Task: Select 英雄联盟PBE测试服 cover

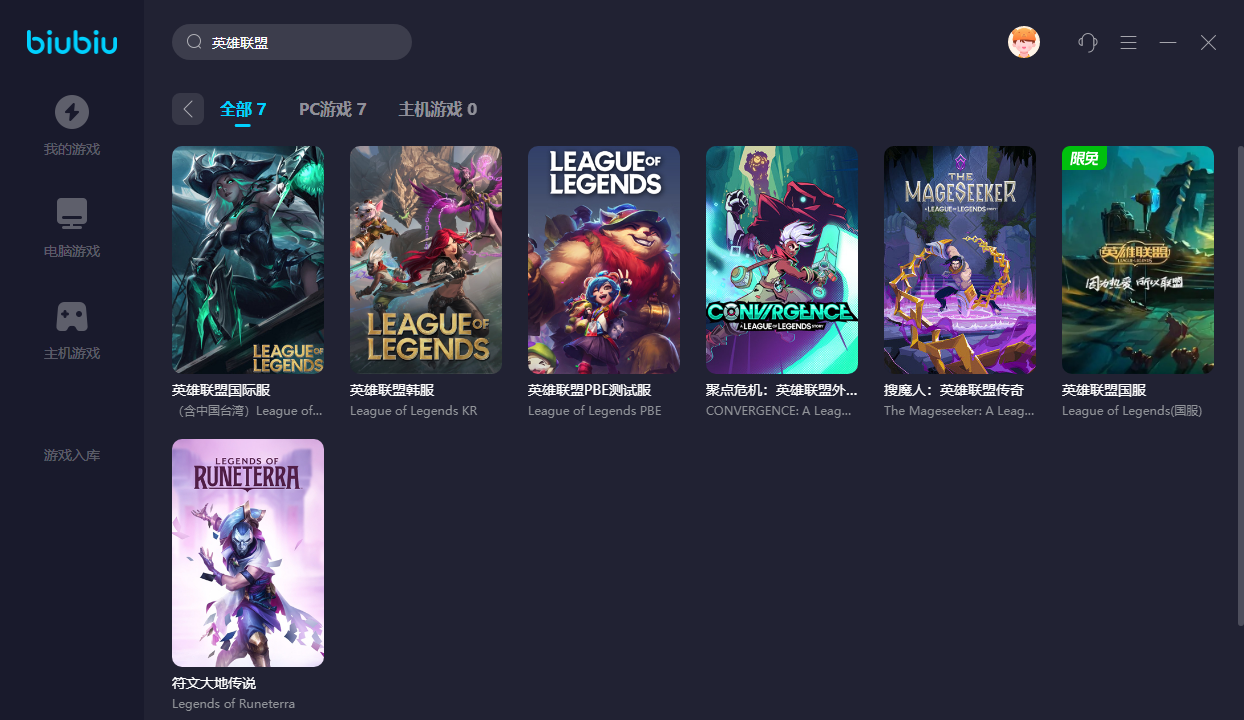Action: click(x=604, y=260)
